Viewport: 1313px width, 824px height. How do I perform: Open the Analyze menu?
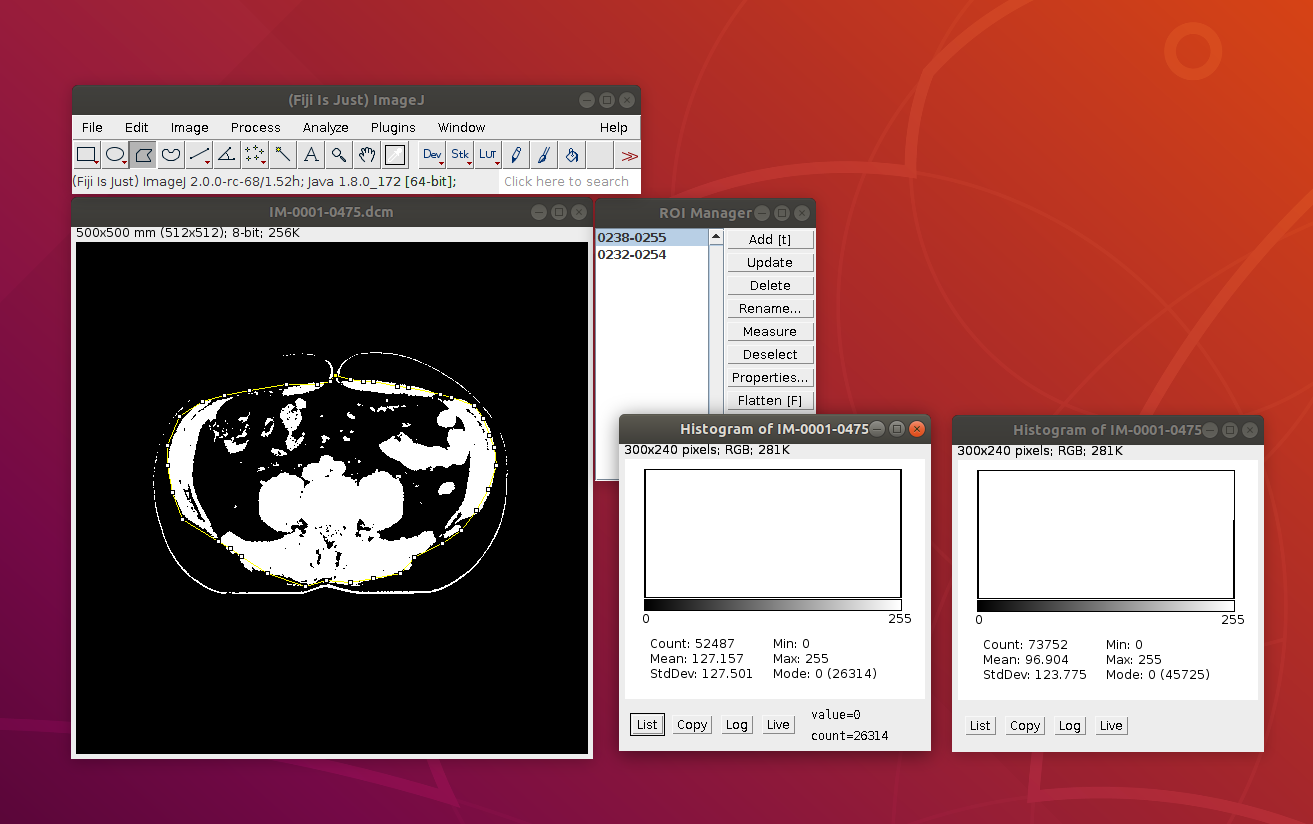326,127
